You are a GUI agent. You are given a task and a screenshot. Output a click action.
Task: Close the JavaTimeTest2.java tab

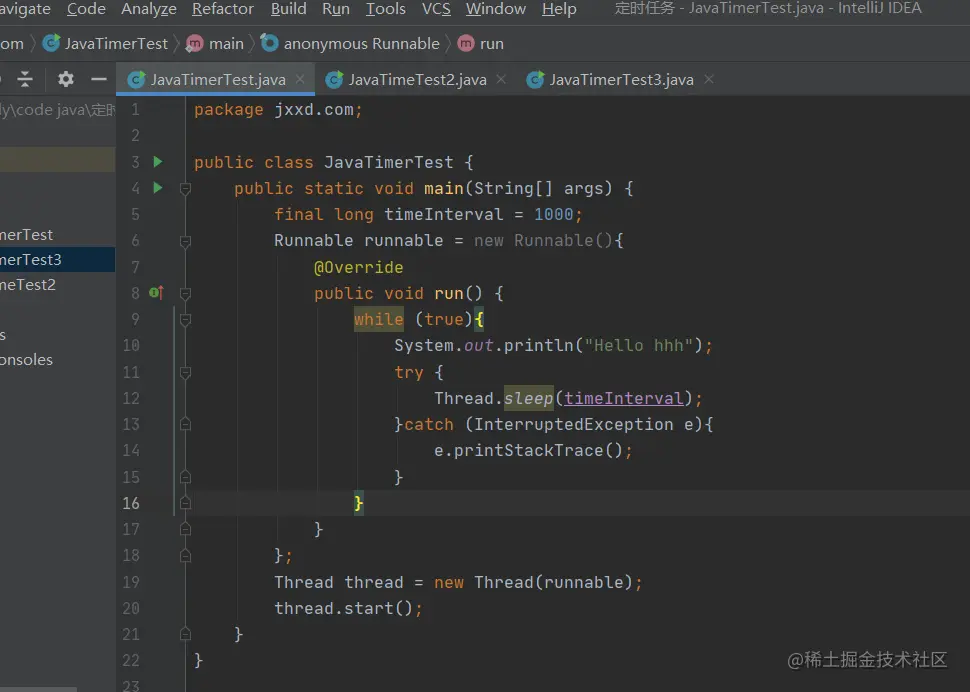coord(501,79)
